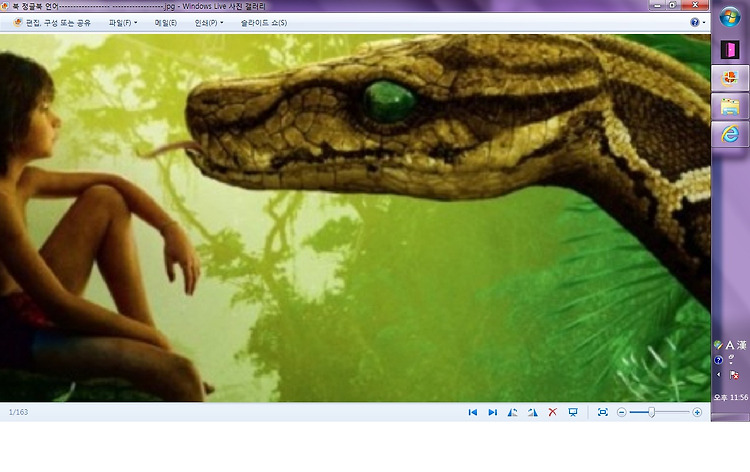Zoom out with the minus button
The image size is (750, 472).
[621, 412]
